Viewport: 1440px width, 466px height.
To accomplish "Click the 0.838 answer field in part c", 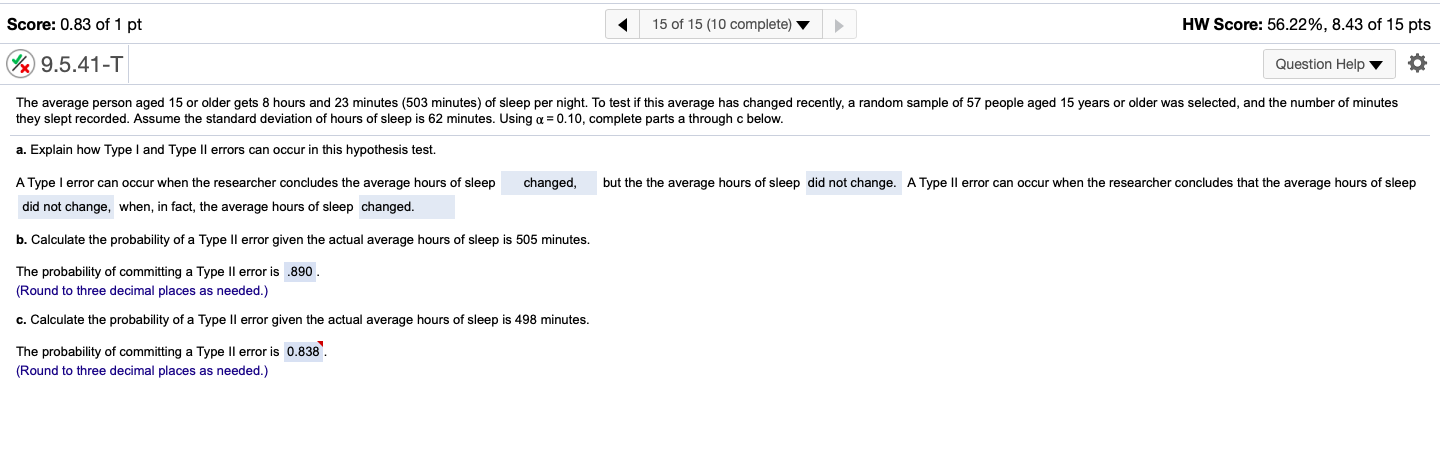I will tap(303, 352).
